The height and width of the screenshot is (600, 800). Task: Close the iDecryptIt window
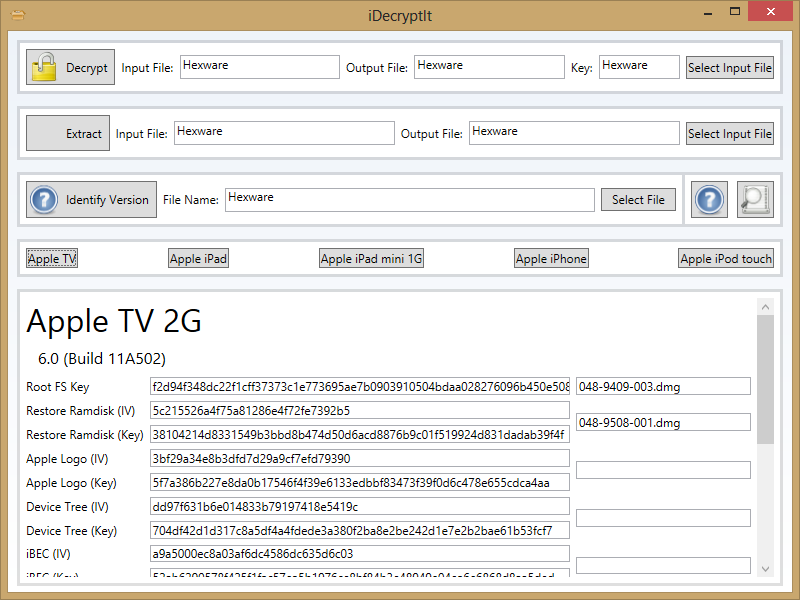[771, 11]
